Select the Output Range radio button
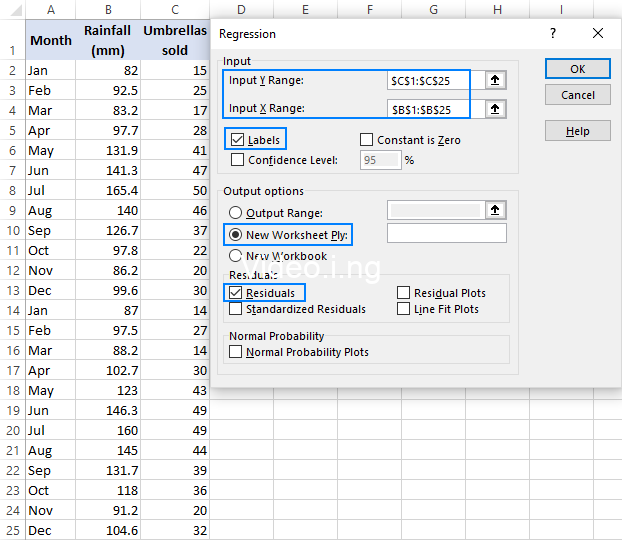The image size is (622, 540). click(x=236, y=213)
